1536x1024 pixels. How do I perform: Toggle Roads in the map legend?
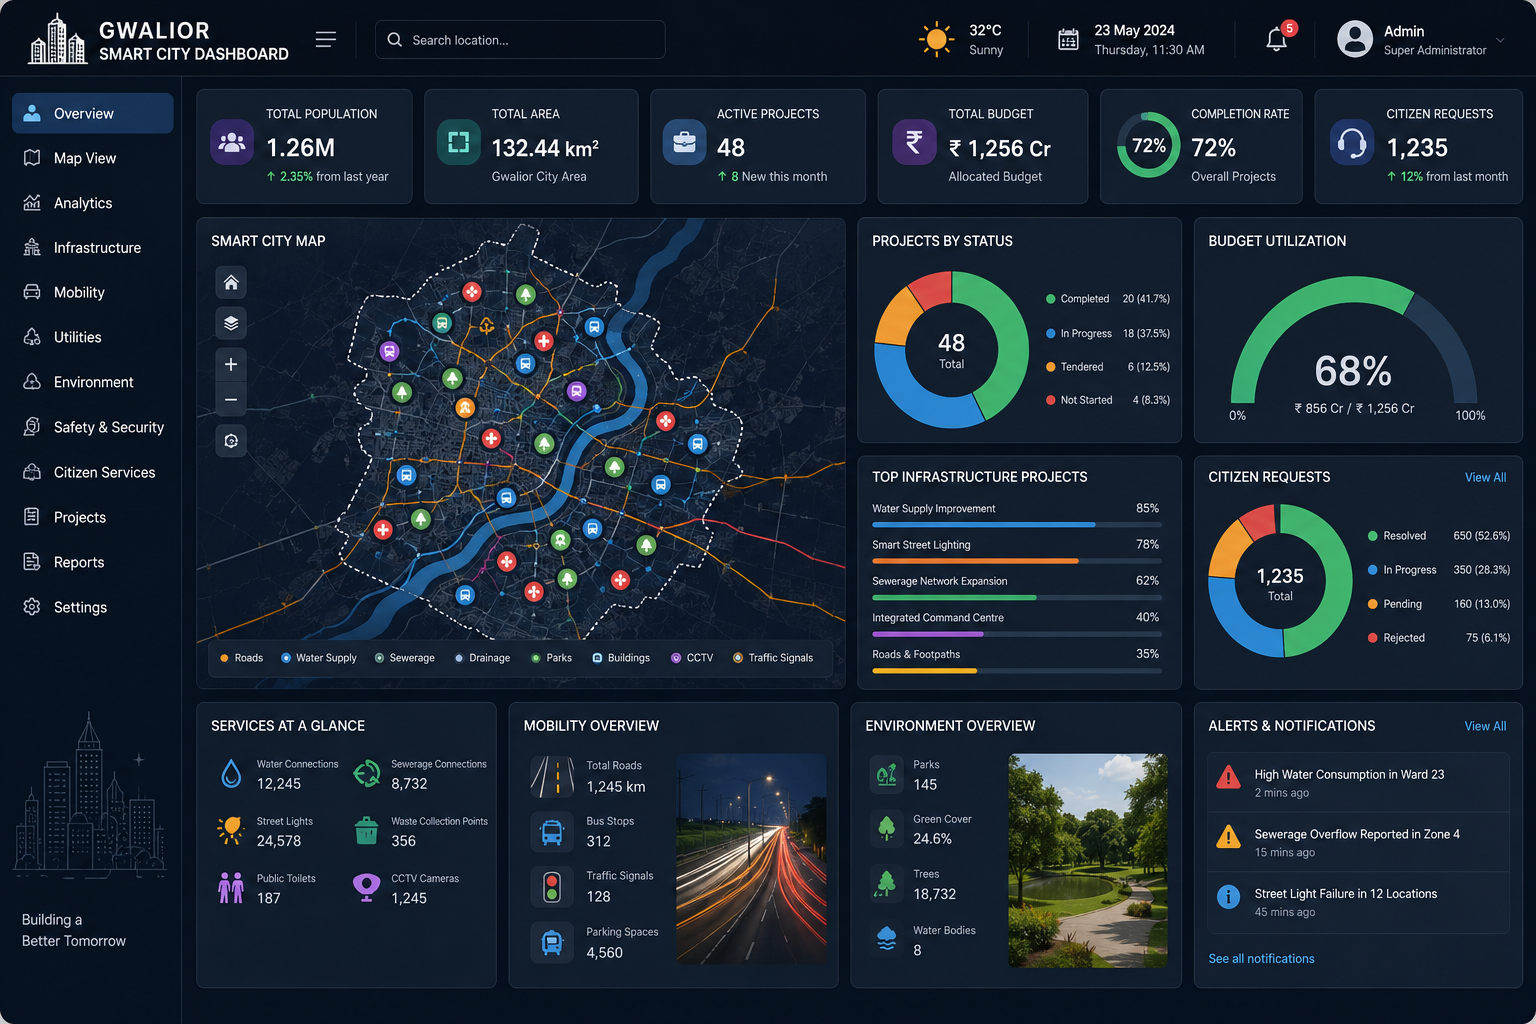[241, 658]
